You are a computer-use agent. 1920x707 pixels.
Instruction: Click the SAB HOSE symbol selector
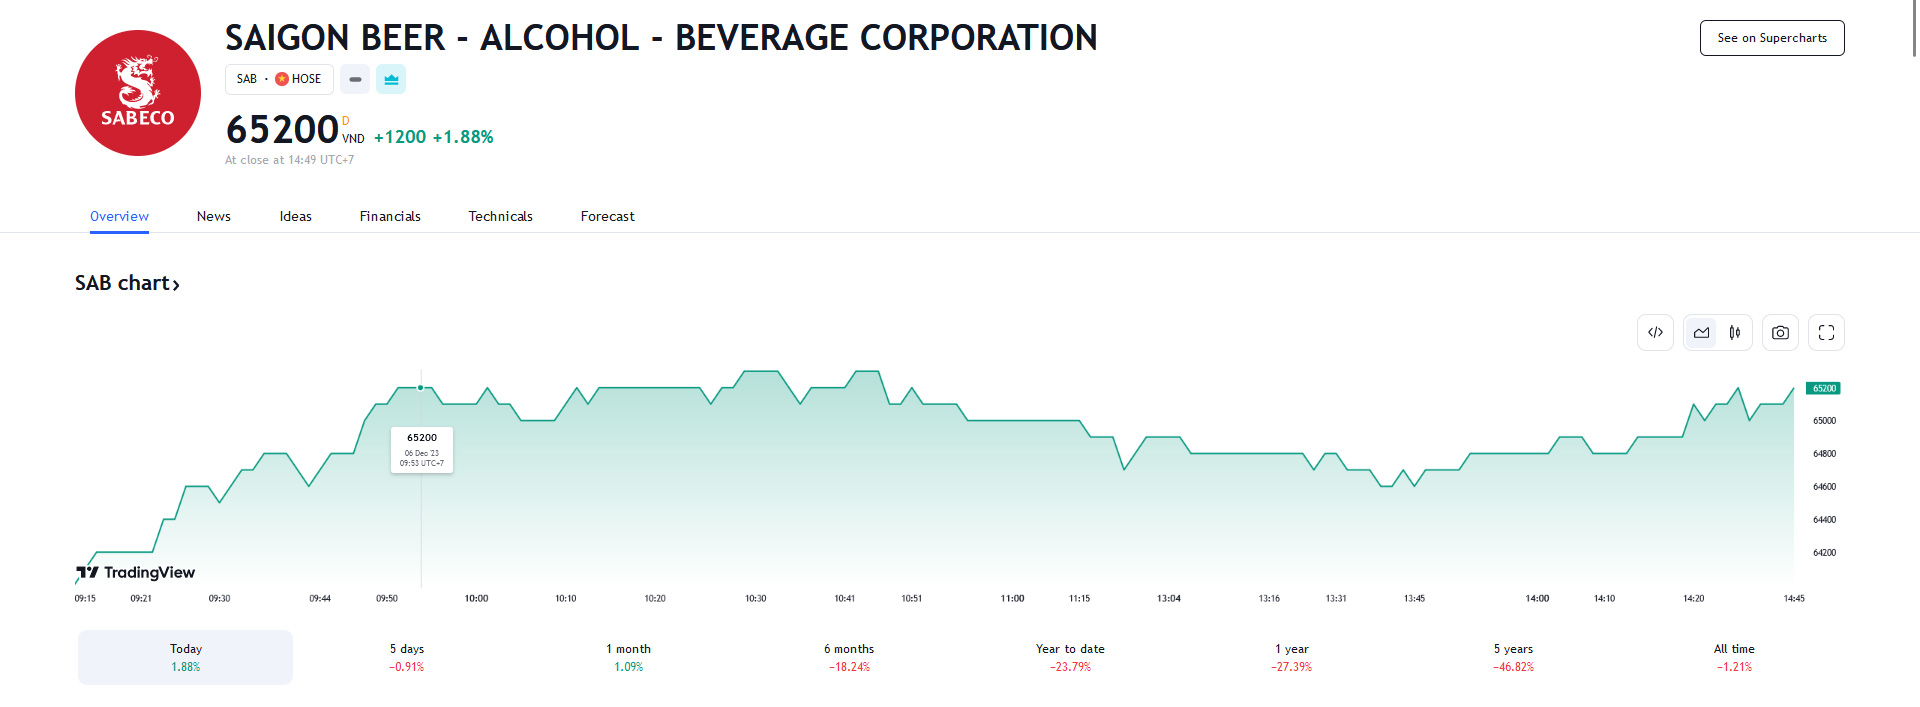pyautogui.click(x=279, y=79)
